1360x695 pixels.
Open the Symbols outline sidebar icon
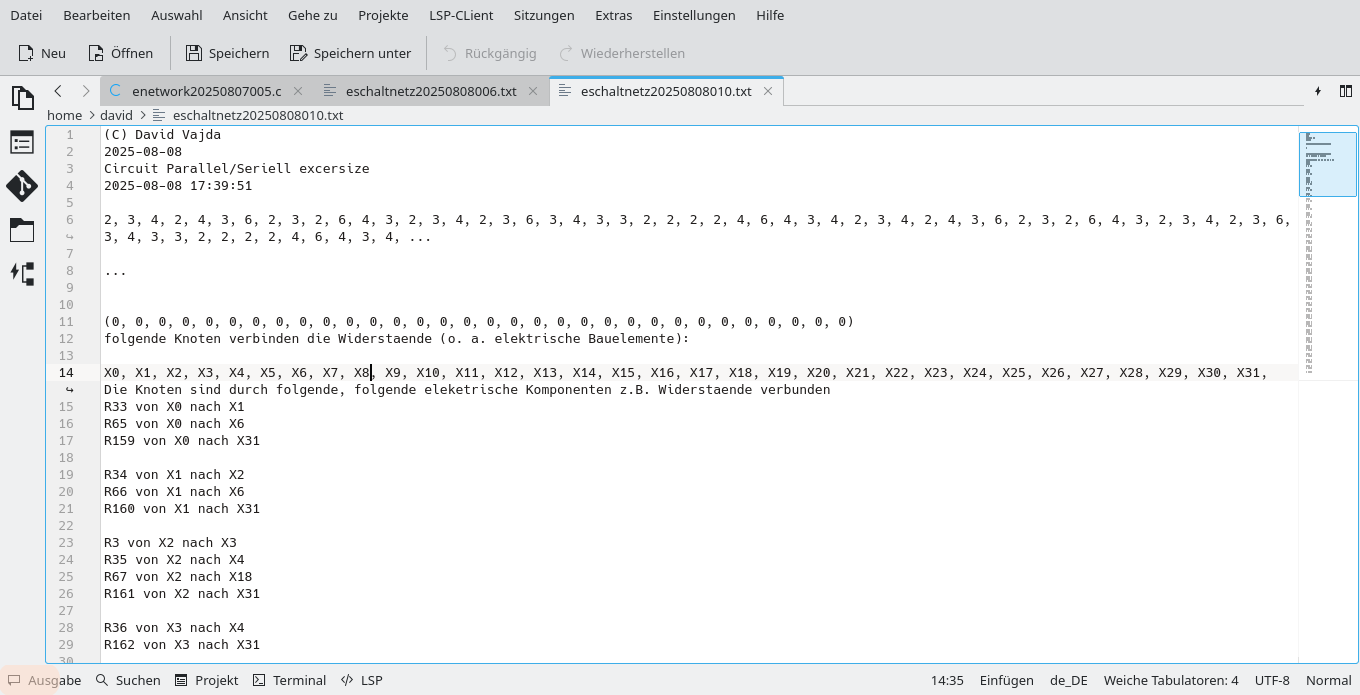point(21,142)
